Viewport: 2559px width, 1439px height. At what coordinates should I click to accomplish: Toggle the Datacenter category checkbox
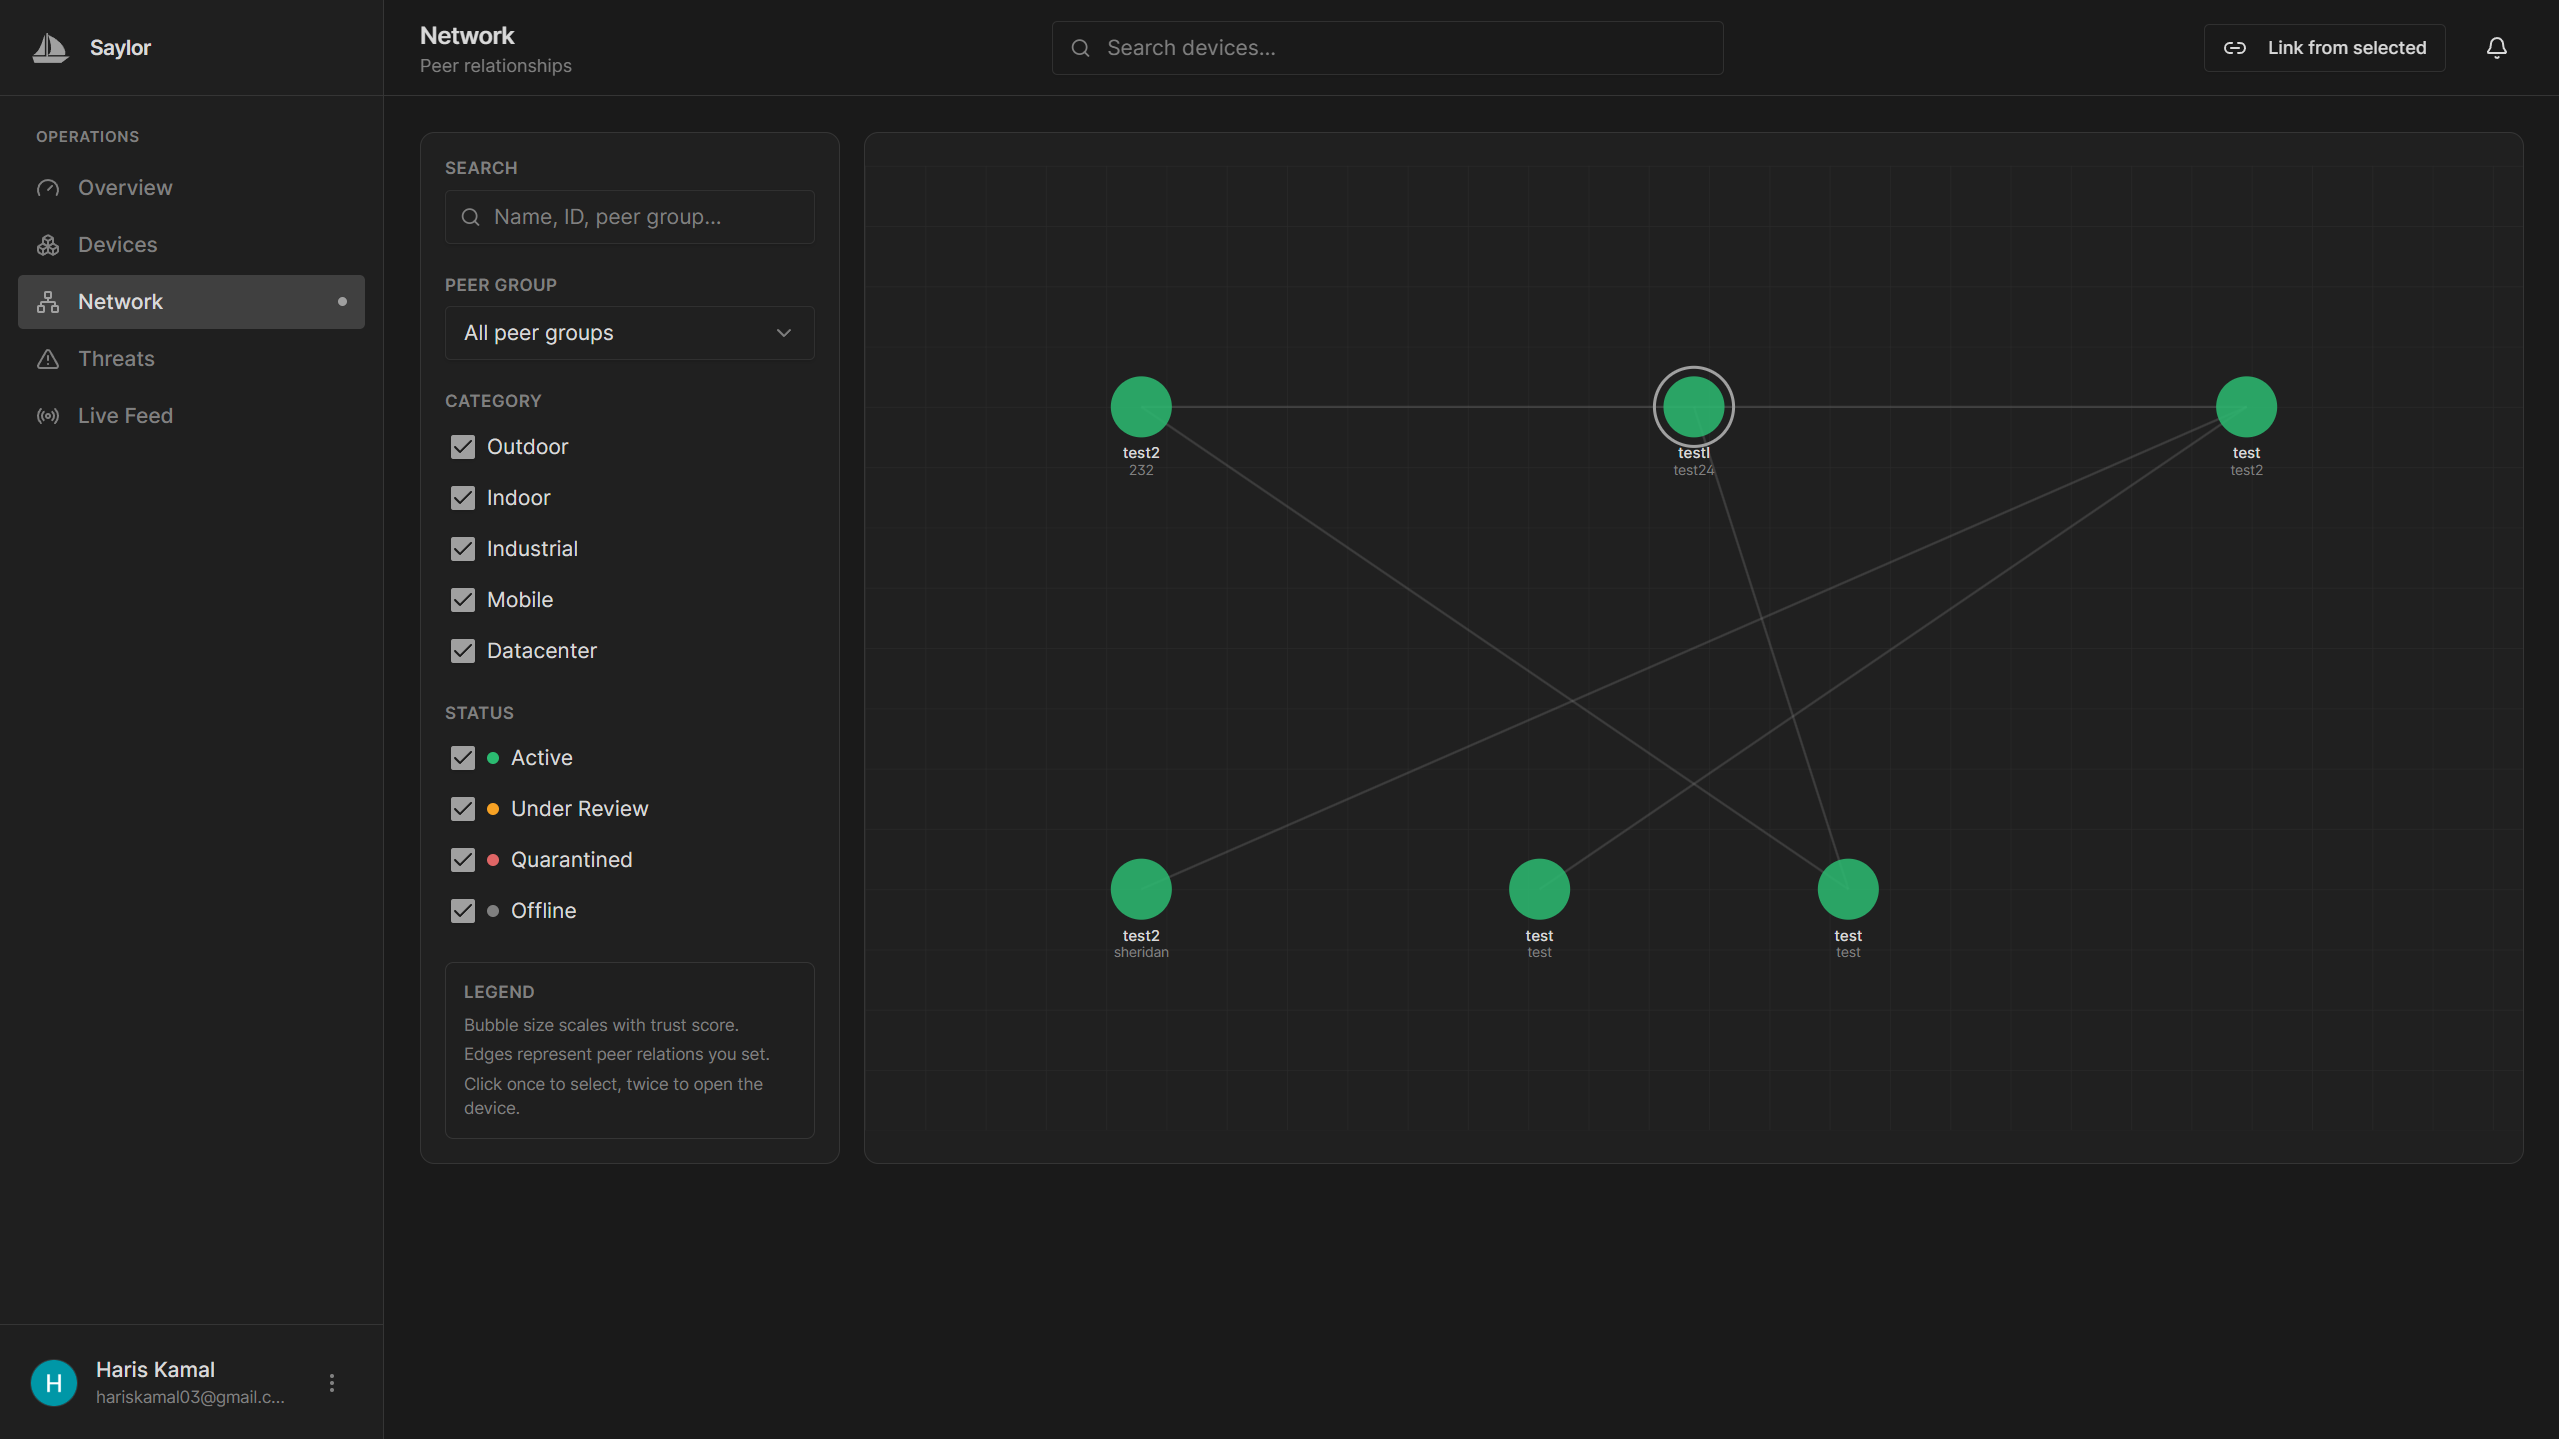pos(462,651)
